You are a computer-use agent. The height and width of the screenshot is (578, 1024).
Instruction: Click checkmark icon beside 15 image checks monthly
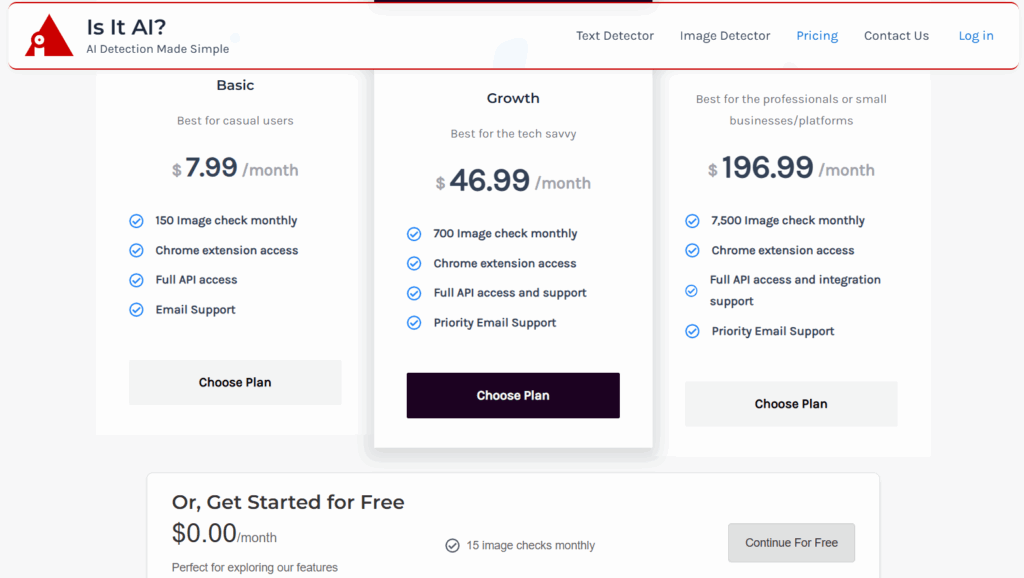(452, 546)
